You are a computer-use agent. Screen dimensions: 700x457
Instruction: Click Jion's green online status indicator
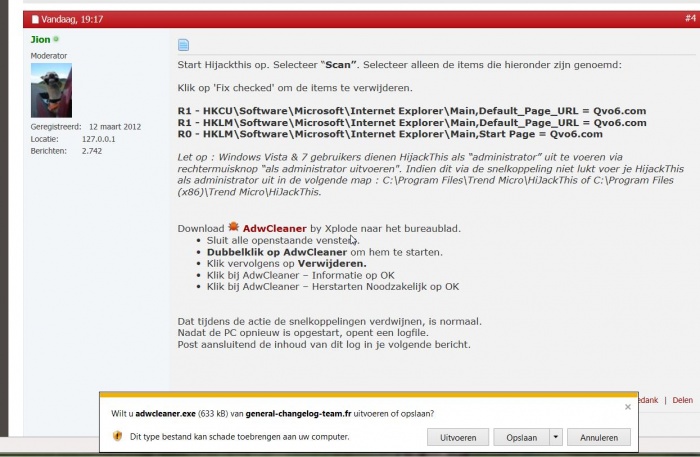tap(56, 39)
